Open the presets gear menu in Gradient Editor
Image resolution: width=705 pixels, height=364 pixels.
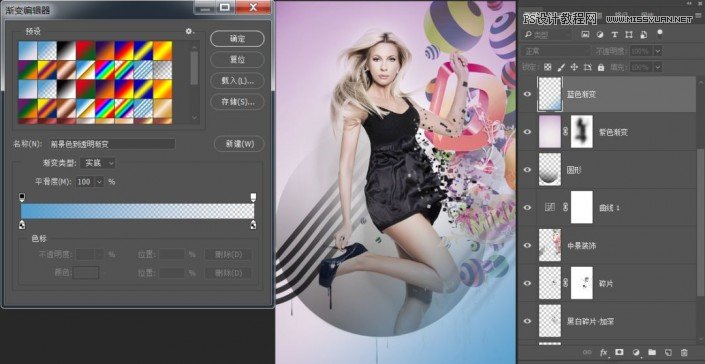pyautogui.click(x=189, y=31)
